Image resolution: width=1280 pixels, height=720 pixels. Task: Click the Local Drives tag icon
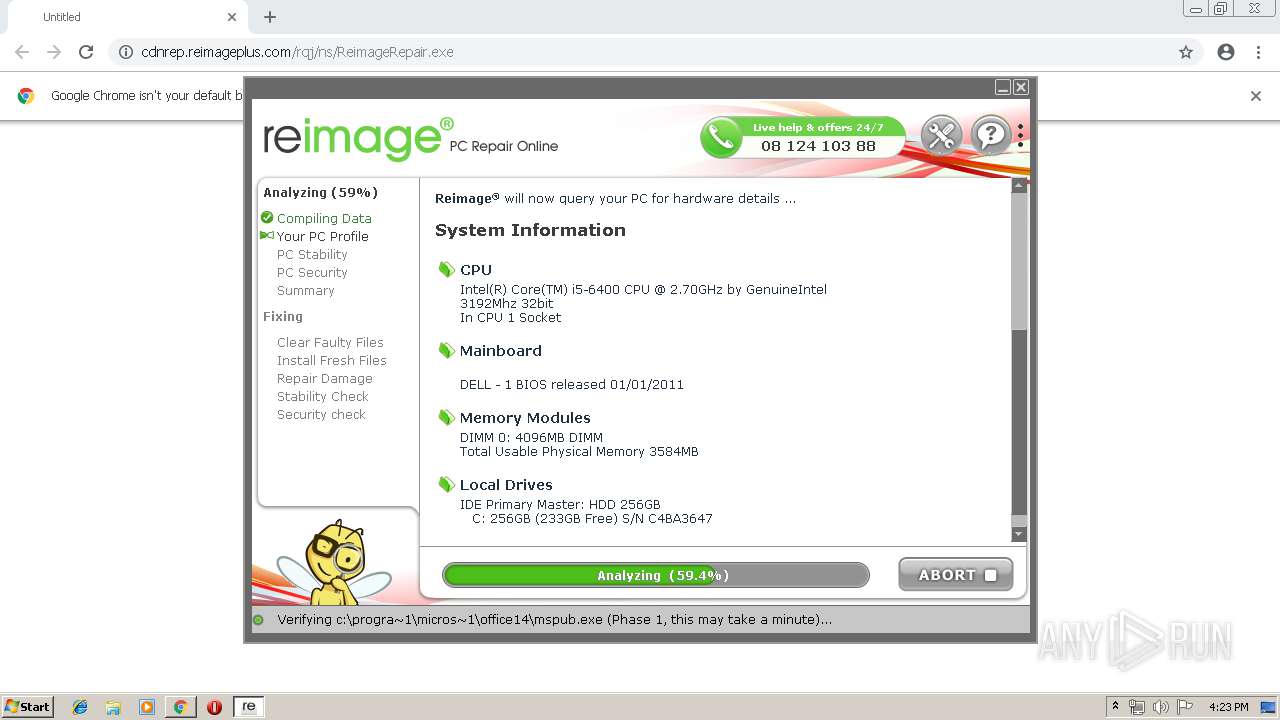pos(446,485)
